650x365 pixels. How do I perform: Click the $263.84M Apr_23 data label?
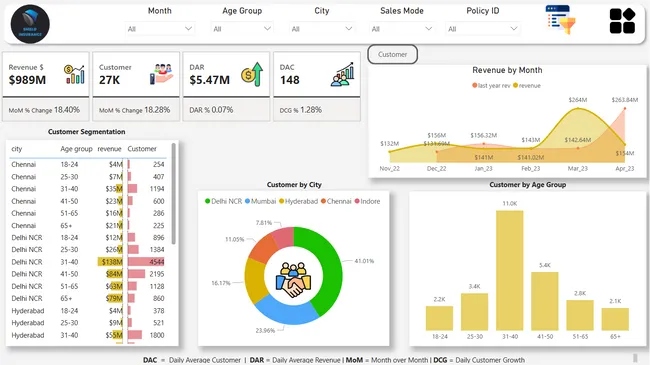point(625,100)
